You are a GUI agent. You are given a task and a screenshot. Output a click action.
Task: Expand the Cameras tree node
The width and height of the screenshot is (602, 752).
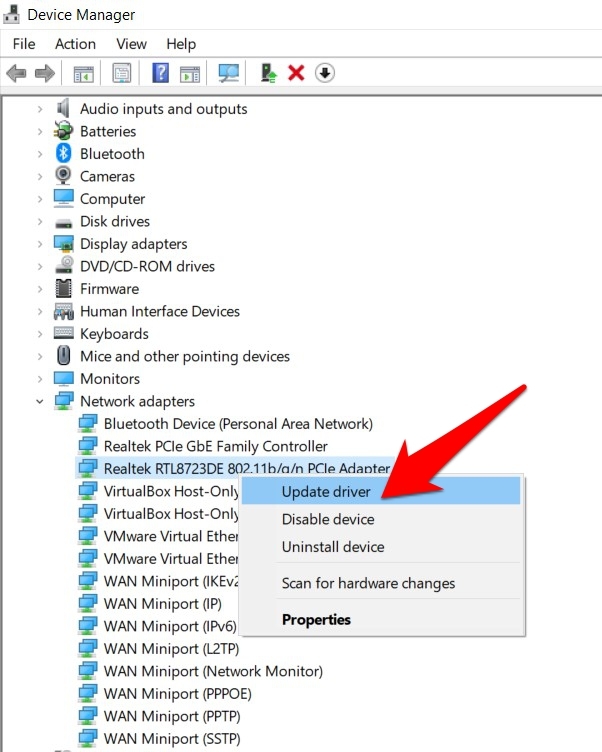[40, 176]
